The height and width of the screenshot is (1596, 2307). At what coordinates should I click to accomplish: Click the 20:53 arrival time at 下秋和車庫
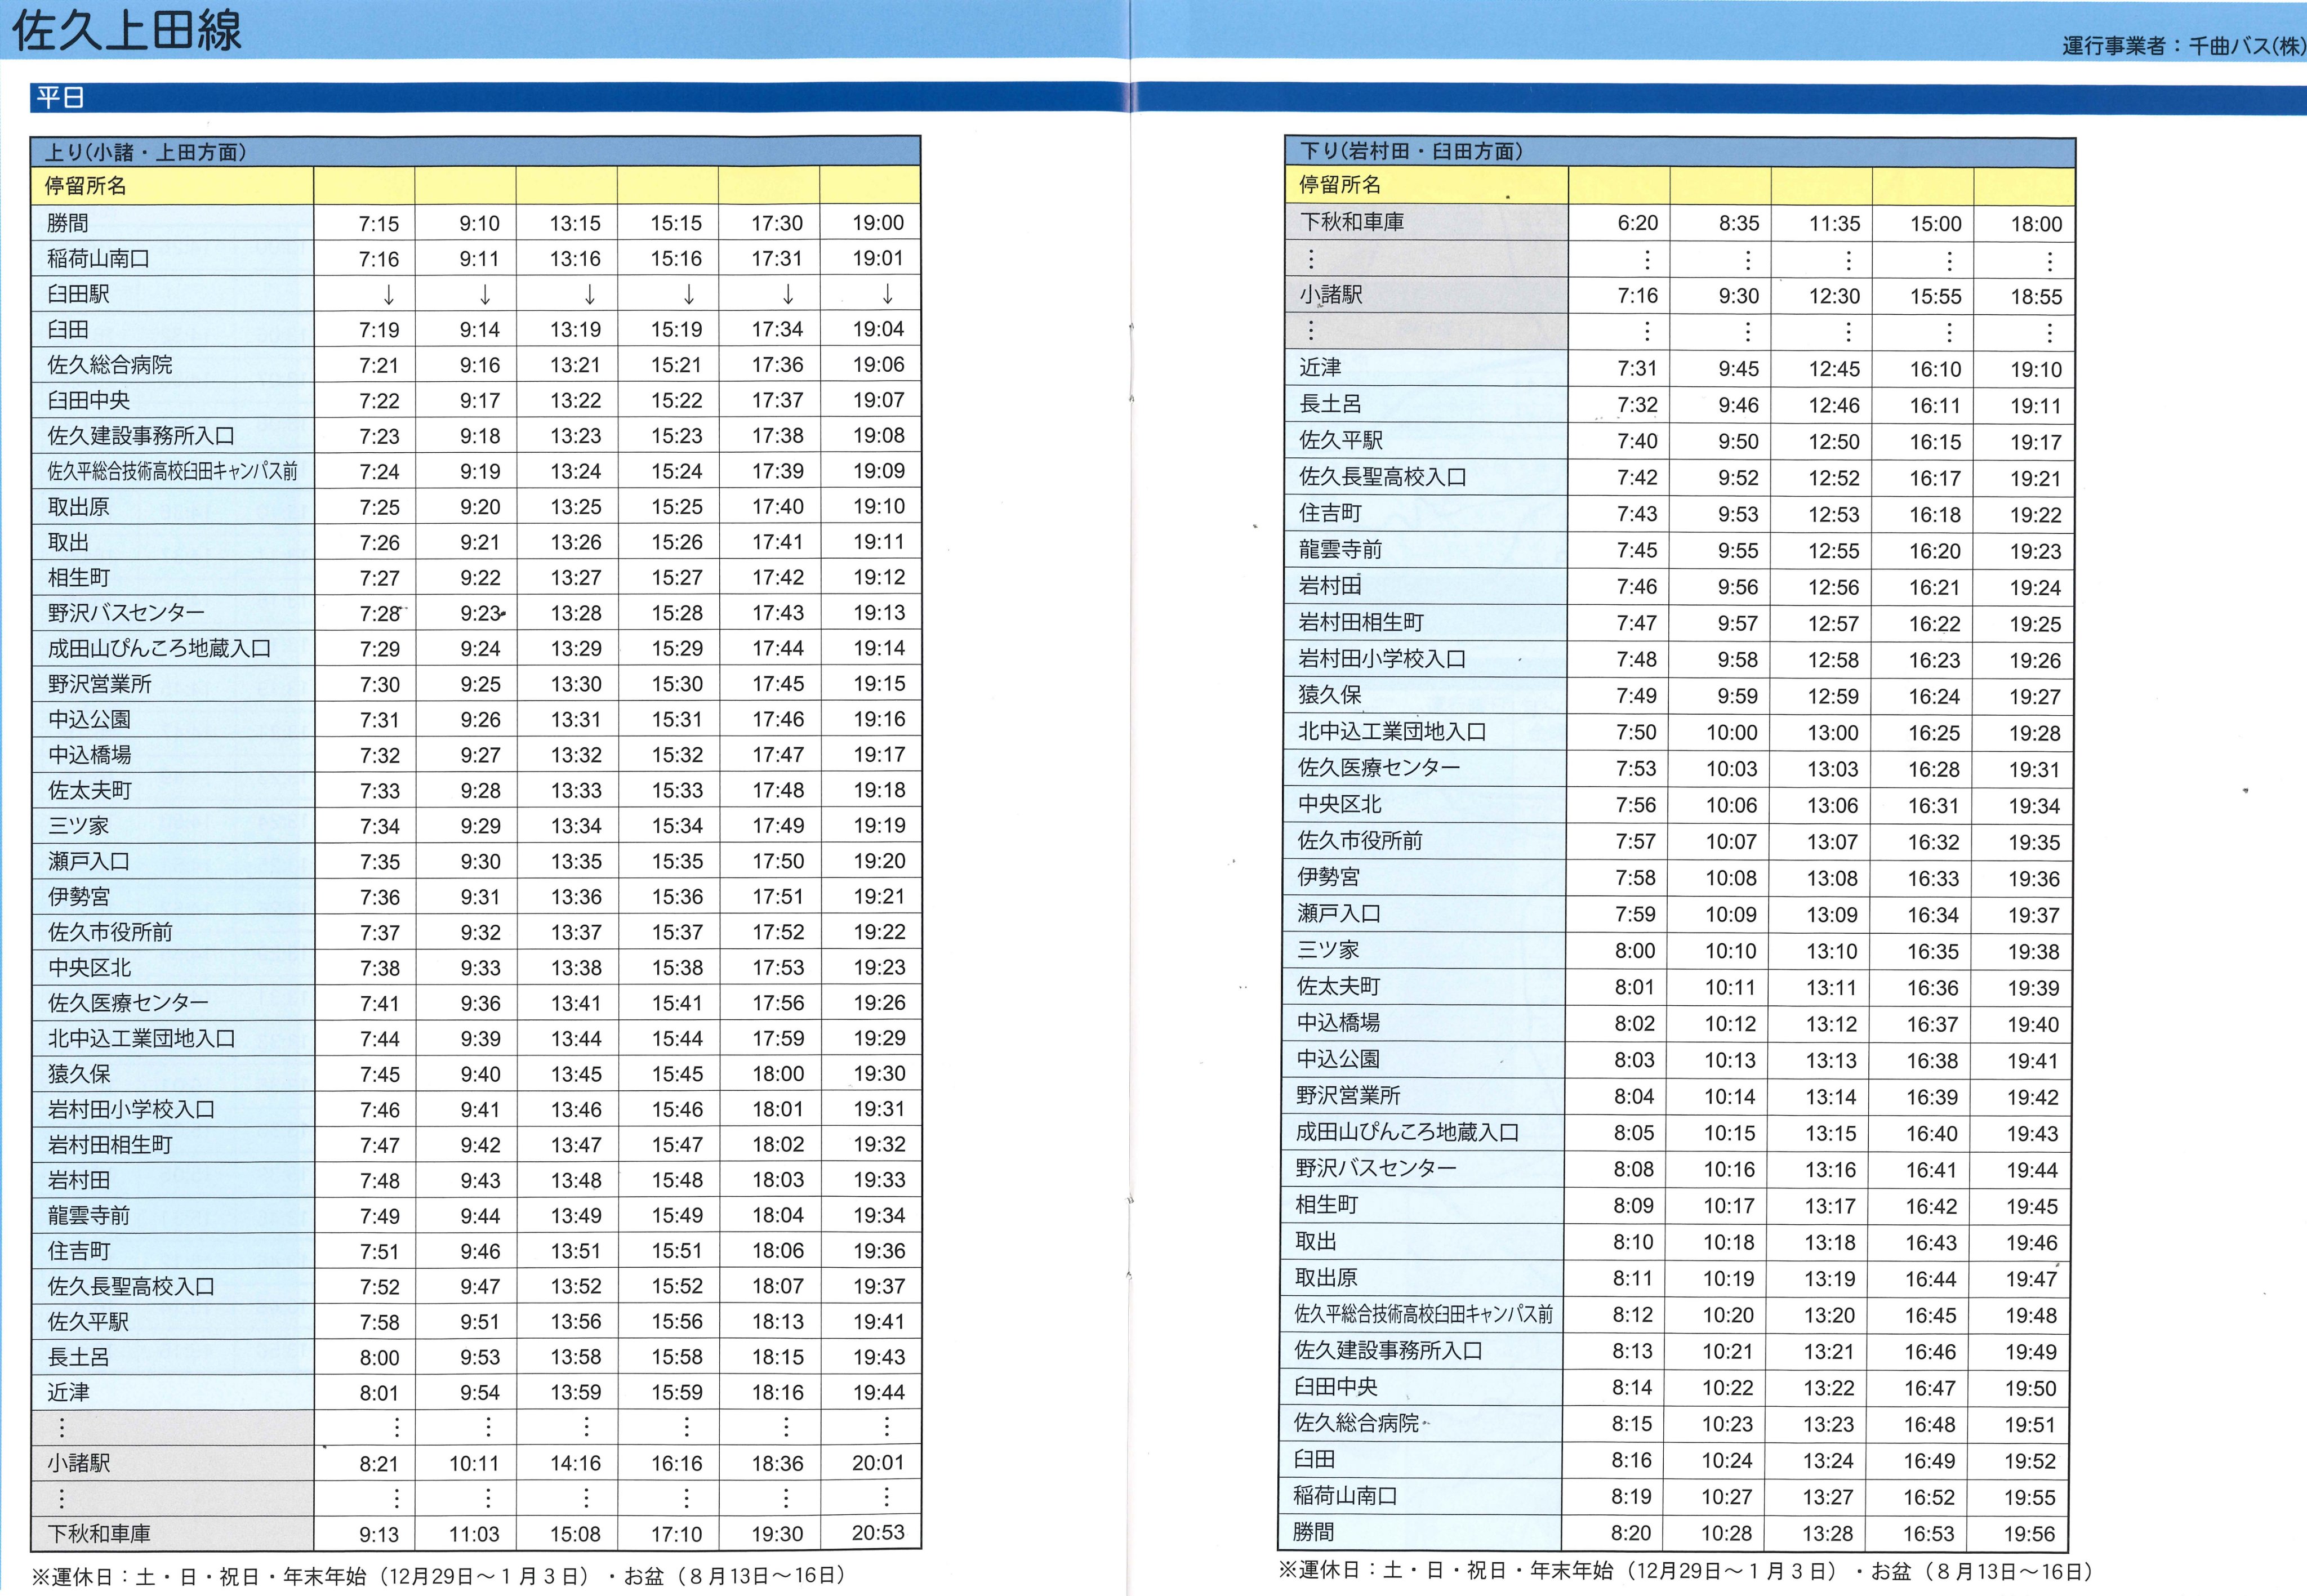pos(878,1533)
